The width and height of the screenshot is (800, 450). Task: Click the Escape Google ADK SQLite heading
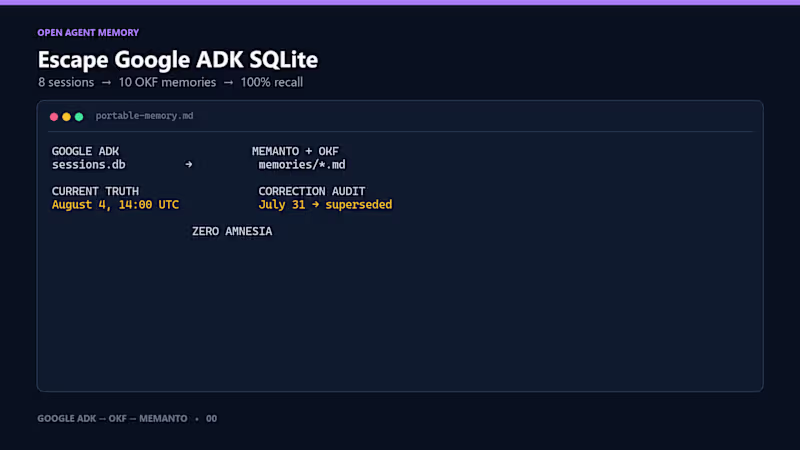pos(178,60)
